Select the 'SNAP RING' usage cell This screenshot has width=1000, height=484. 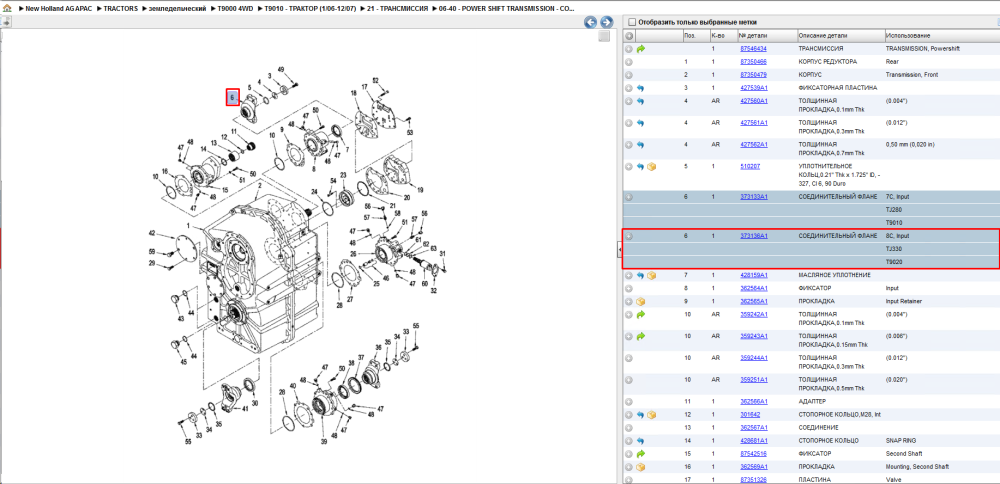[x=900, y=441]
